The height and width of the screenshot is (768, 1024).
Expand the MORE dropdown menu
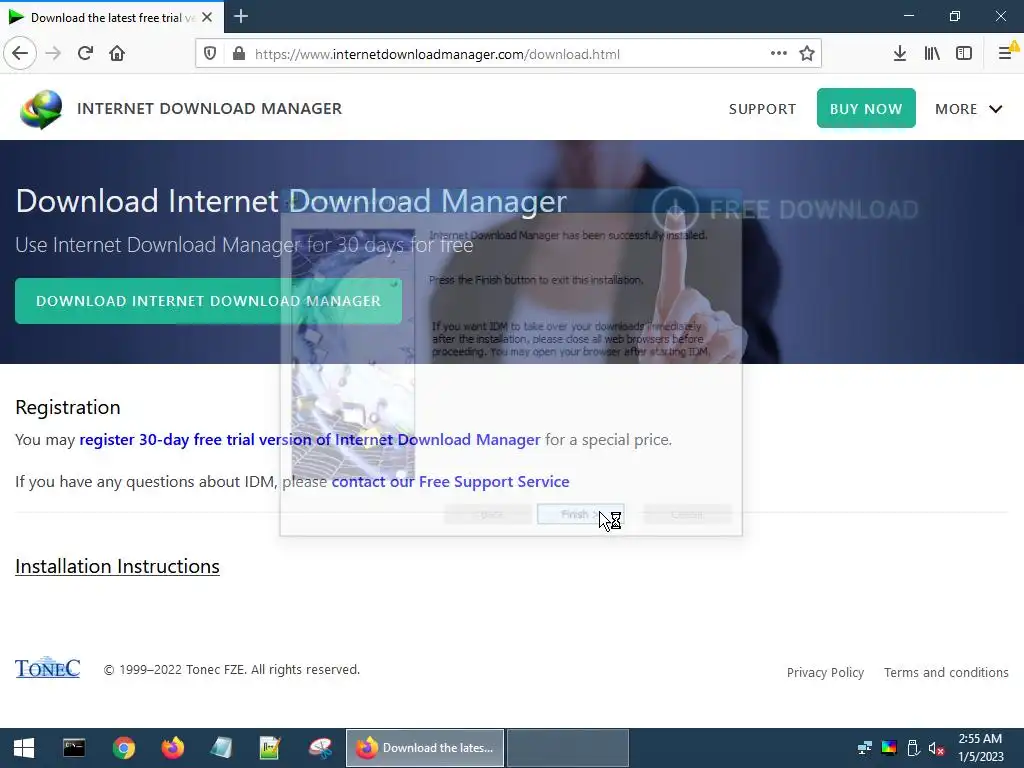[968, 109]
